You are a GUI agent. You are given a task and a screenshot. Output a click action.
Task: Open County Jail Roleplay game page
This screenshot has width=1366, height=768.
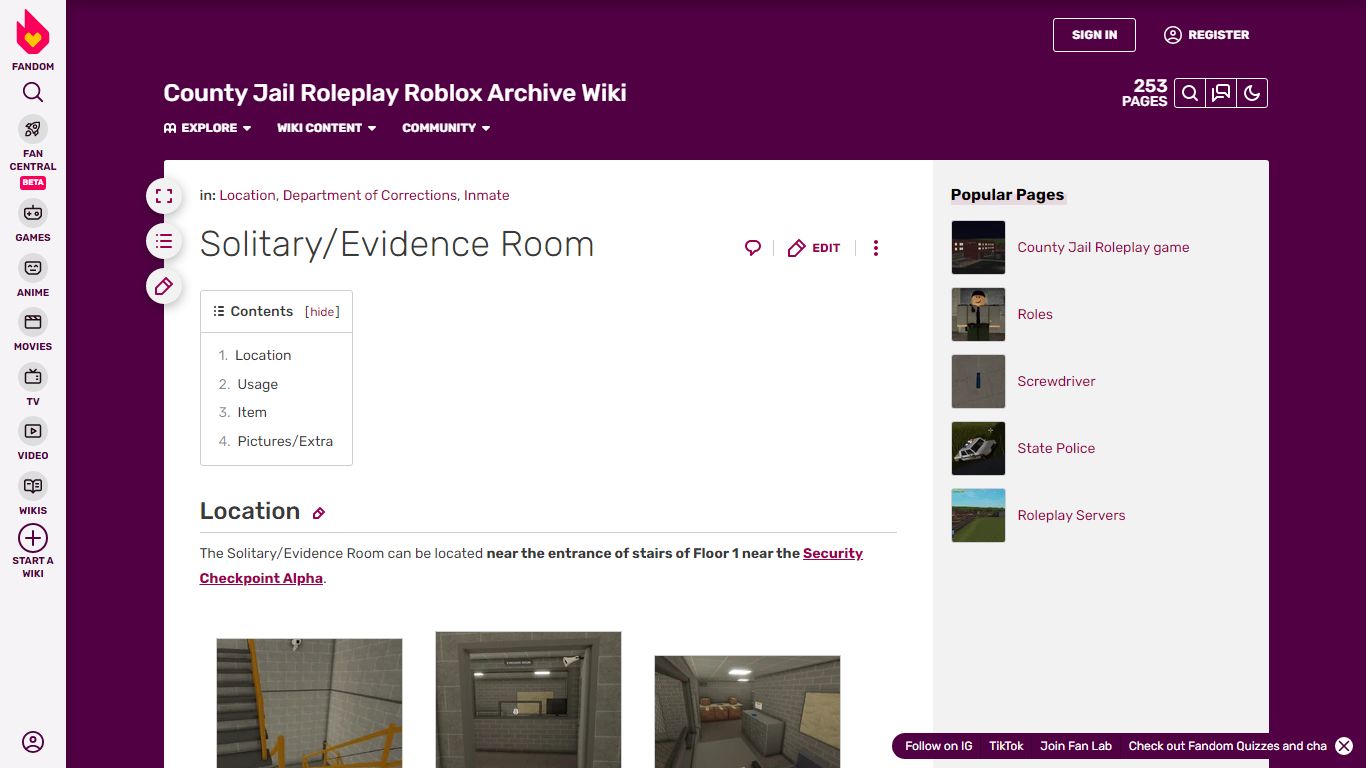point(1103,247)
